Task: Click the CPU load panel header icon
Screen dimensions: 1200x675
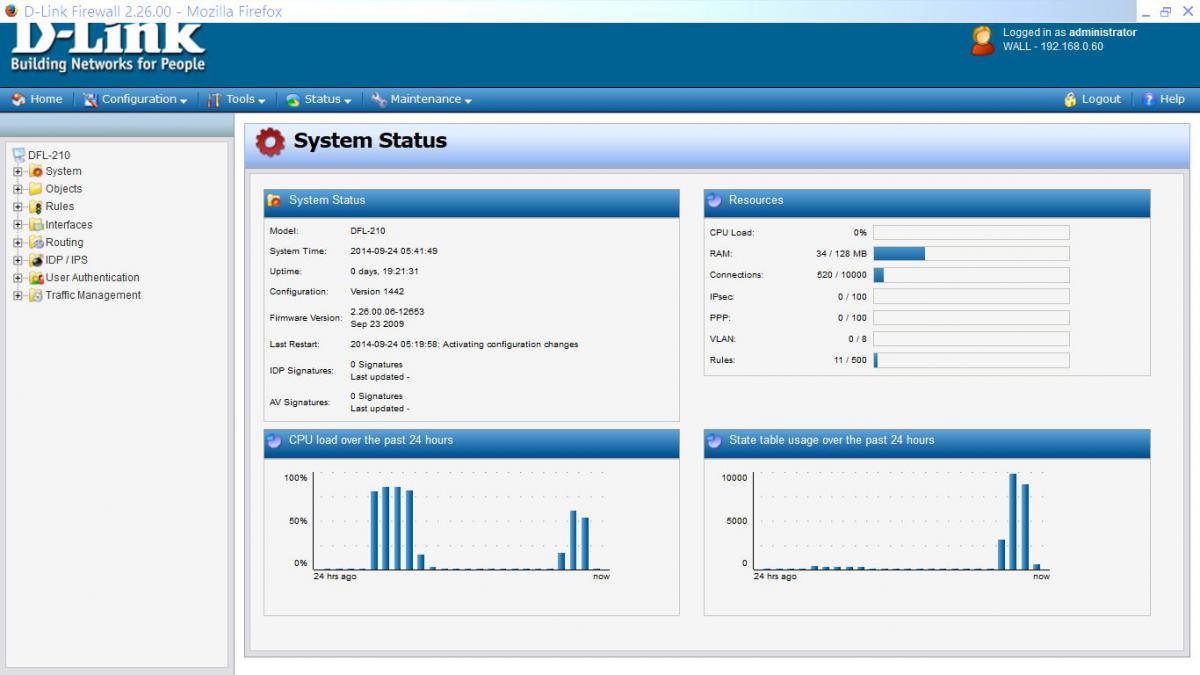Action: point(274,440)
